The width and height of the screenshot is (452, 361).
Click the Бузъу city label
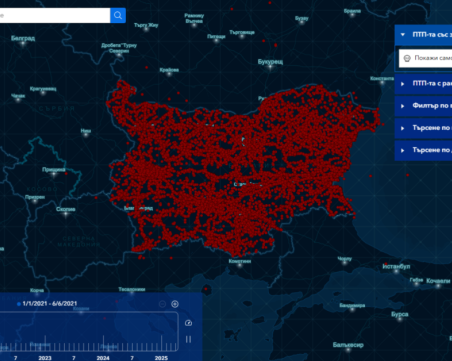(x=302, y=18)
